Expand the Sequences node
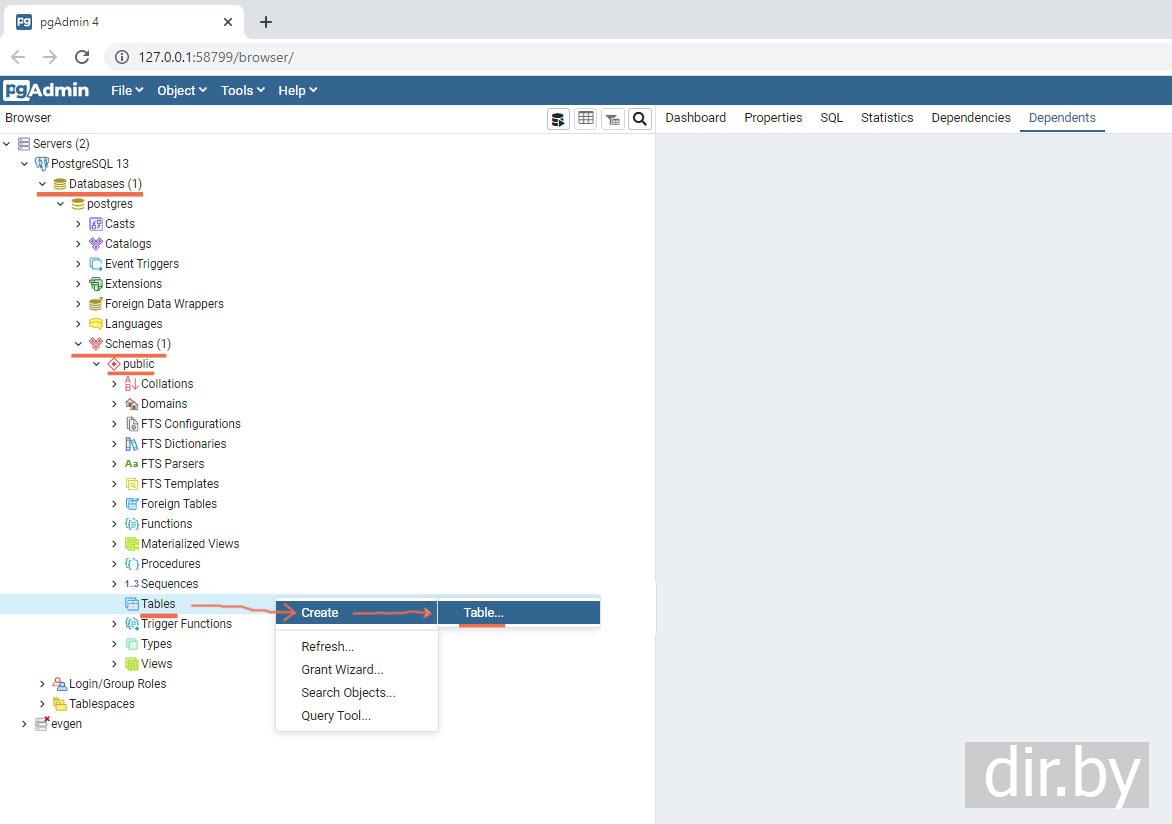 (114, 584)
